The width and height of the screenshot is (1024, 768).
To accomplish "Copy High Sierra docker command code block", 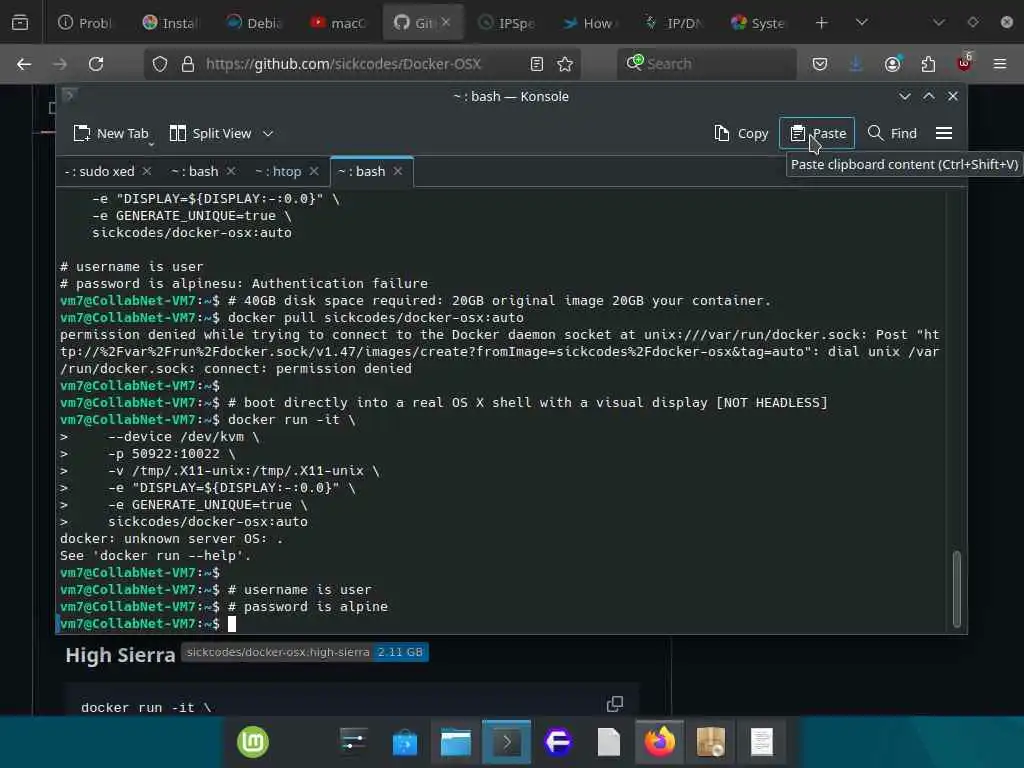I will (615, 704).
